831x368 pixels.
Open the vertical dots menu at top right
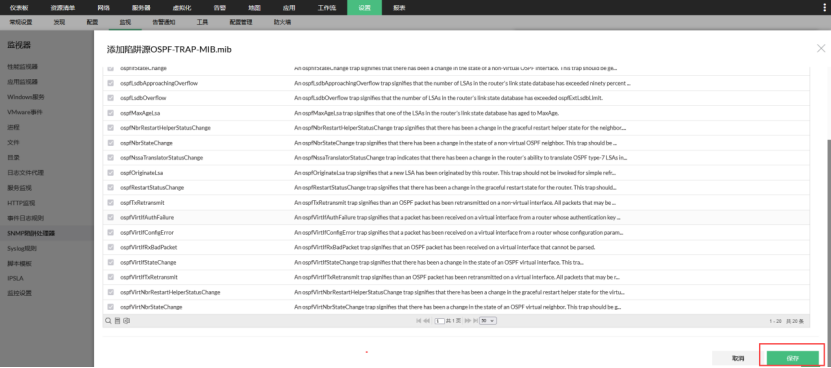824,7
